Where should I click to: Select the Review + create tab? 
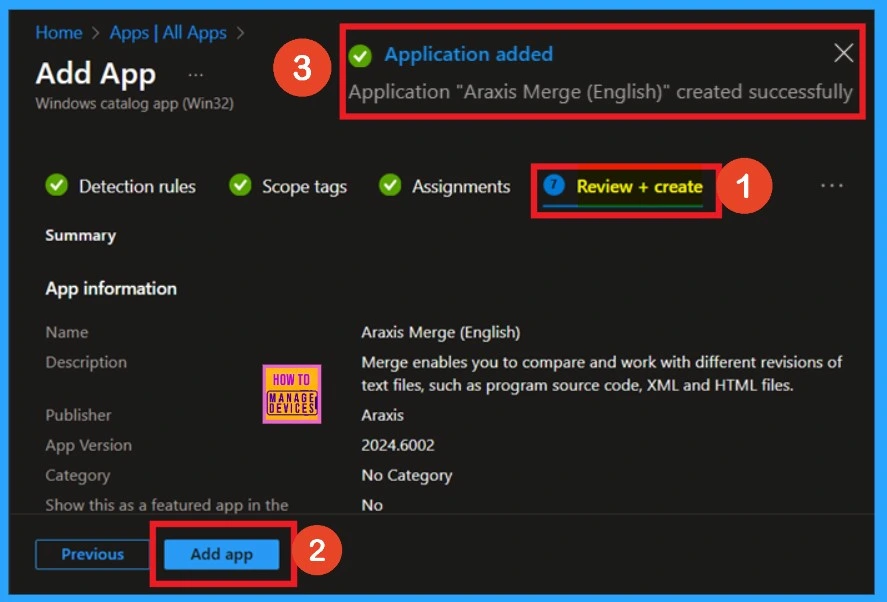(x=639, y=186)
